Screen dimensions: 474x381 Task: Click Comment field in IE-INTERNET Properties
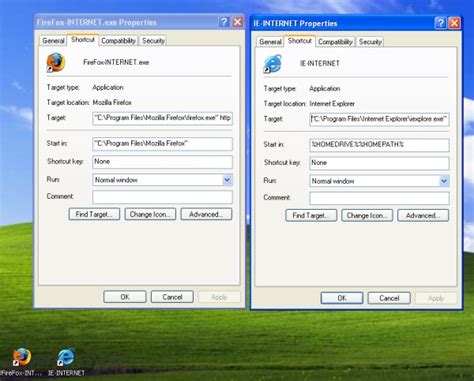tap(379, 198)
